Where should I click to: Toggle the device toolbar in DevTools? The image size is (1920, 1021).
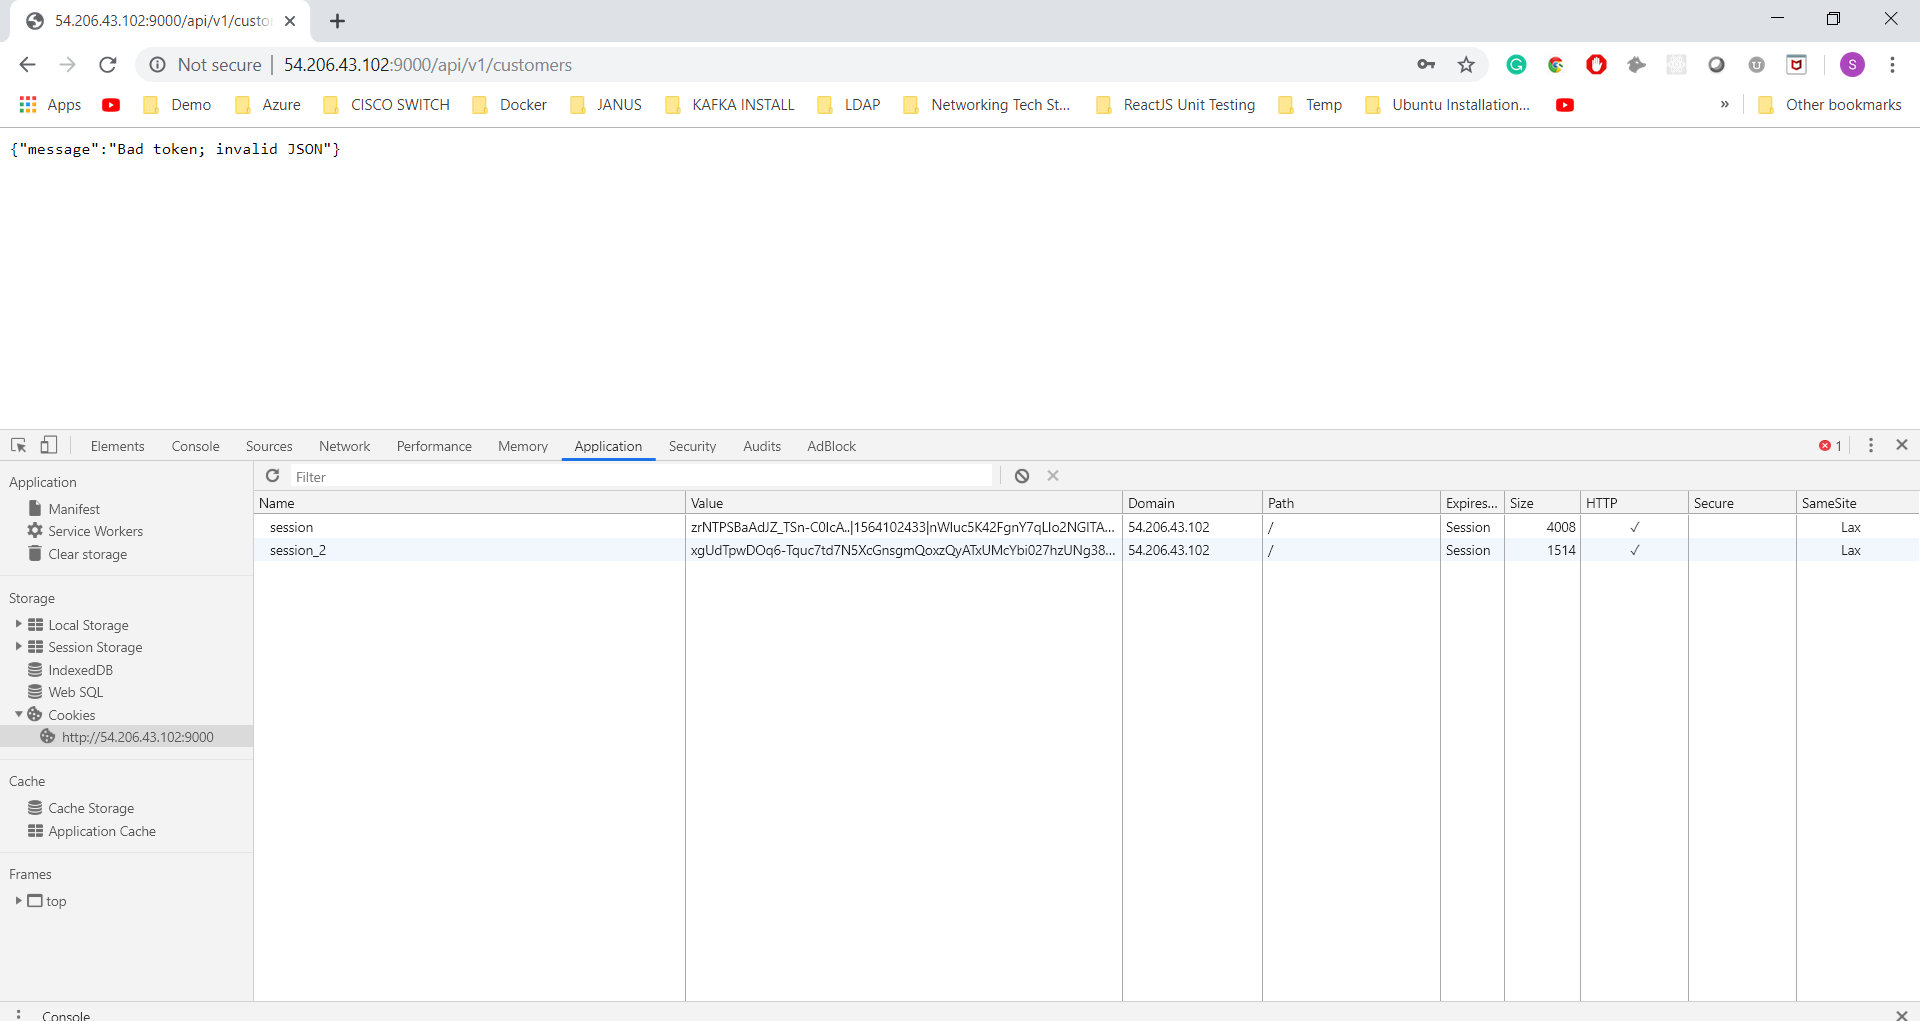click(49, 446)
